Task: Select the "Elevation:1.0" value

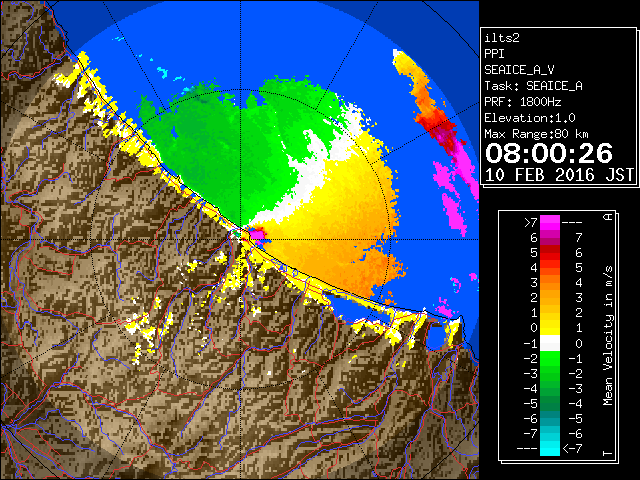Action: click(x=530, y=118)
